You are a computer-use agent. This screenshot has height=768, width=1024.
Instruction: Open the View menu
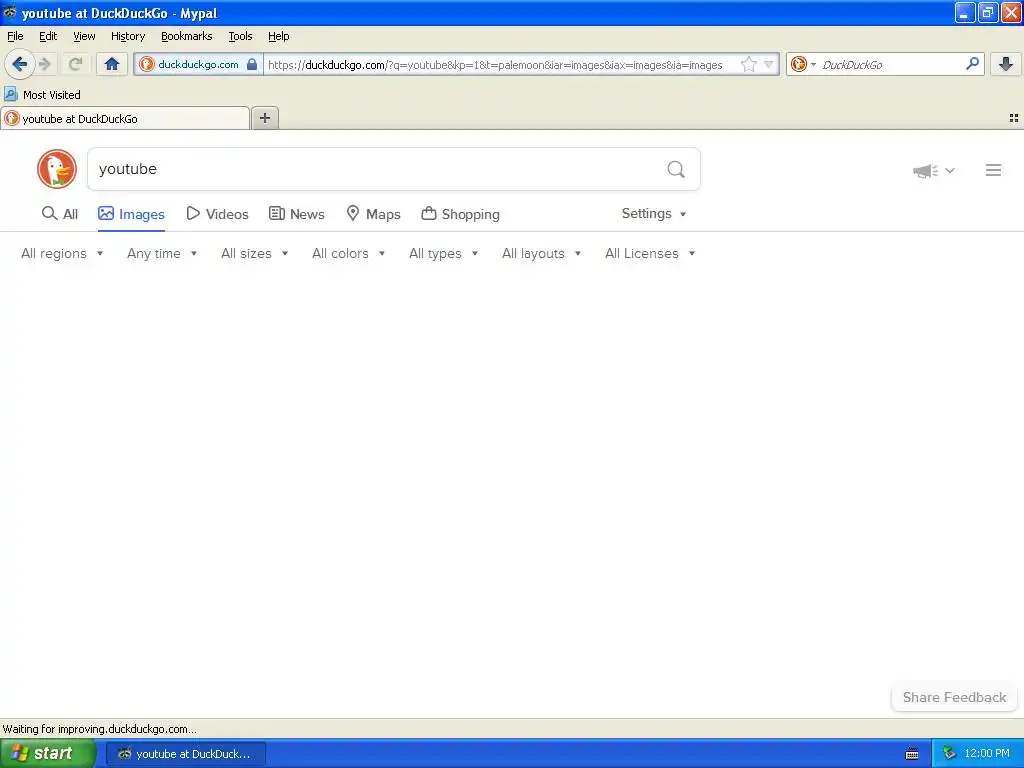(x=84, y=37)
